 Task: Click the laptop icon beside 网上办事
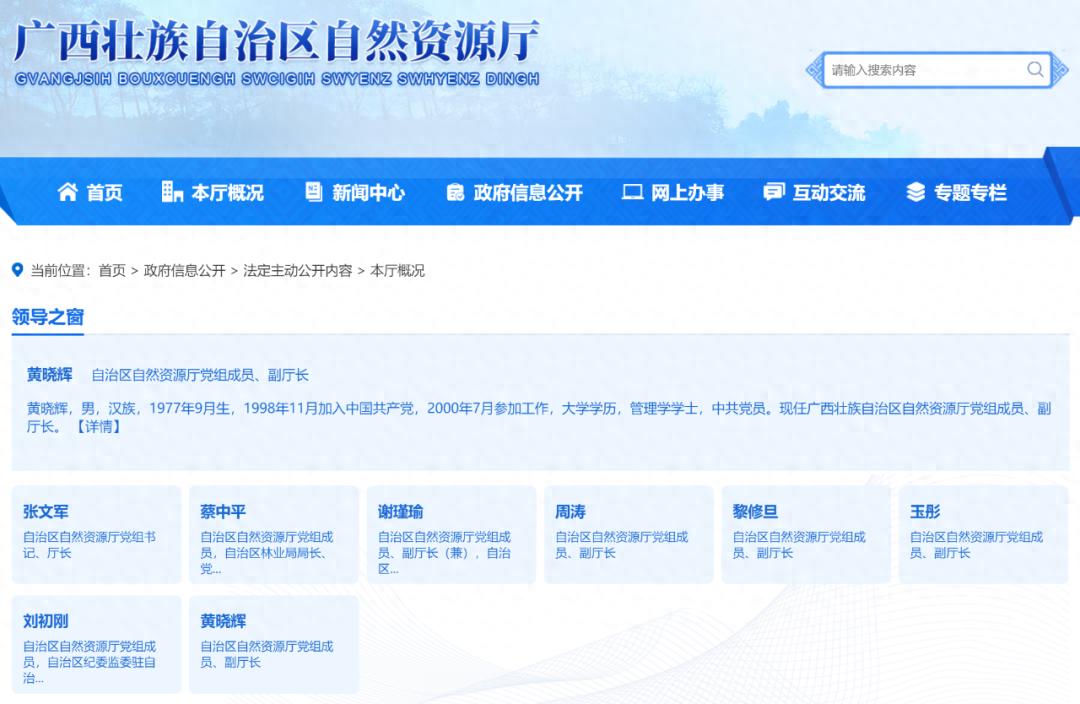pos(632,192)
